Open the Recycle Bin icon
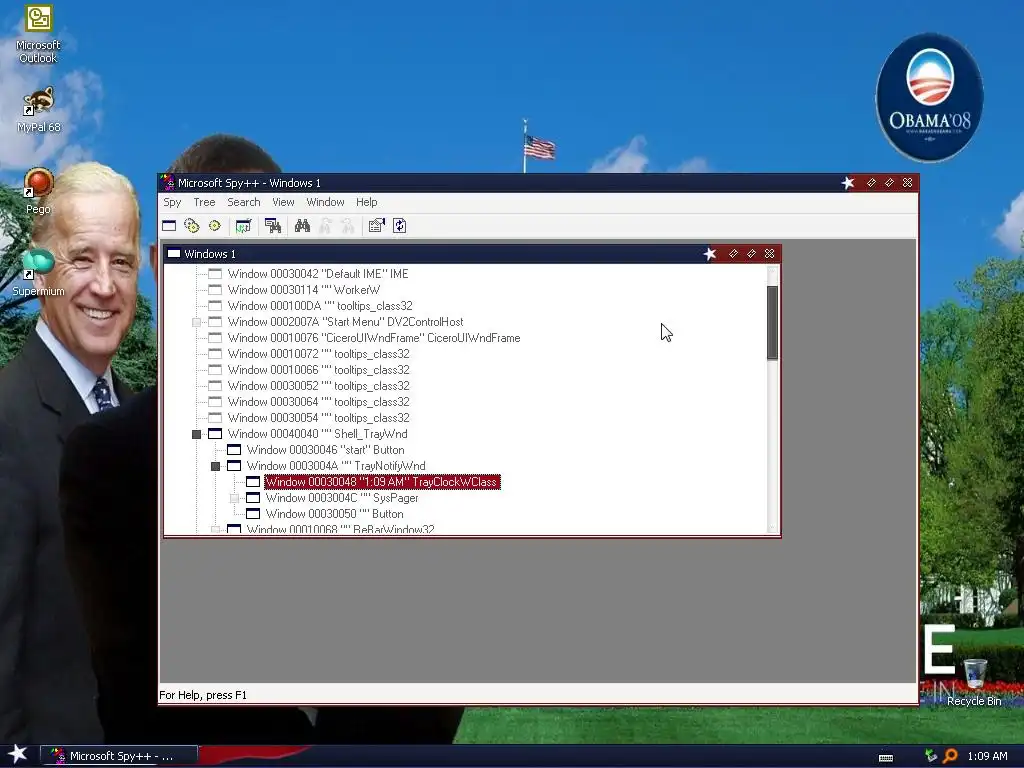Image resolution: width=1024 pixels, height=768 pixels. [974, 682]
